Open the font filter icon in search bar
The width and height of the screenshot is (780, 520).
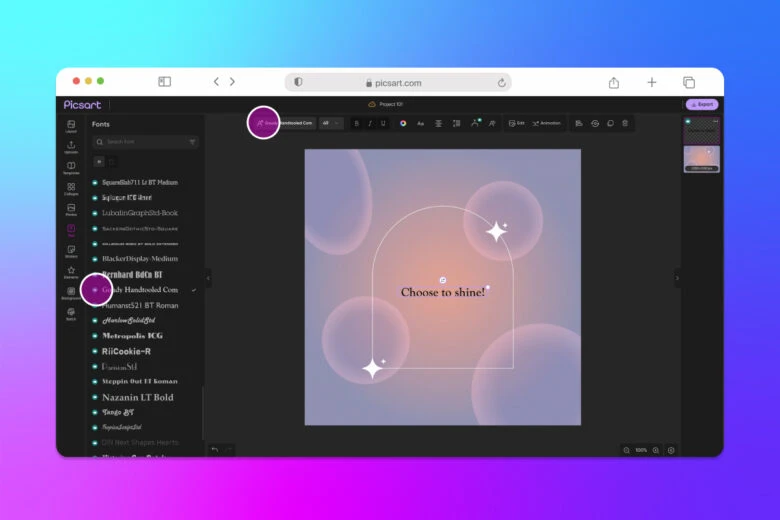coord(192,142)
